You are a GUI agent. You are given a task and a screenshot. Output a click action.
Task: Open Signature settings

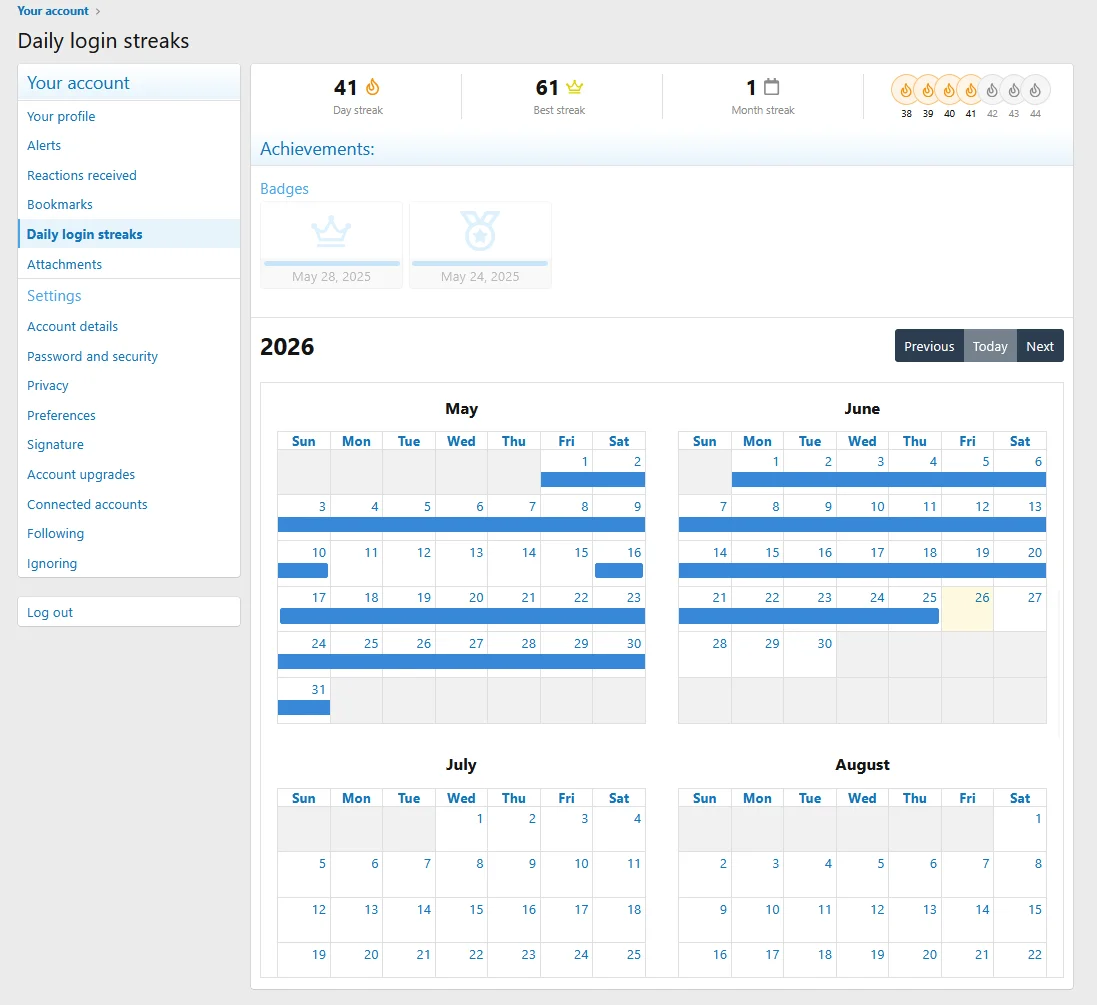point(129,444)
